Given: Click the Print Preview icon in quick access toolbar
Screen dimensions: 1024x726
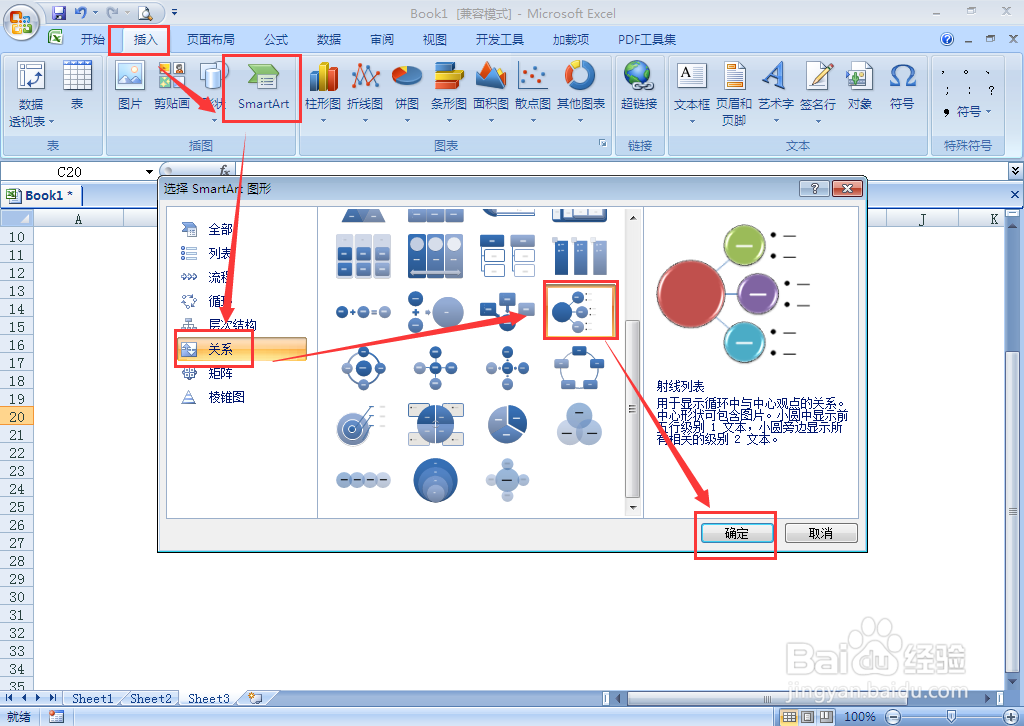Looking at the screenshot, I should [145, 12].
